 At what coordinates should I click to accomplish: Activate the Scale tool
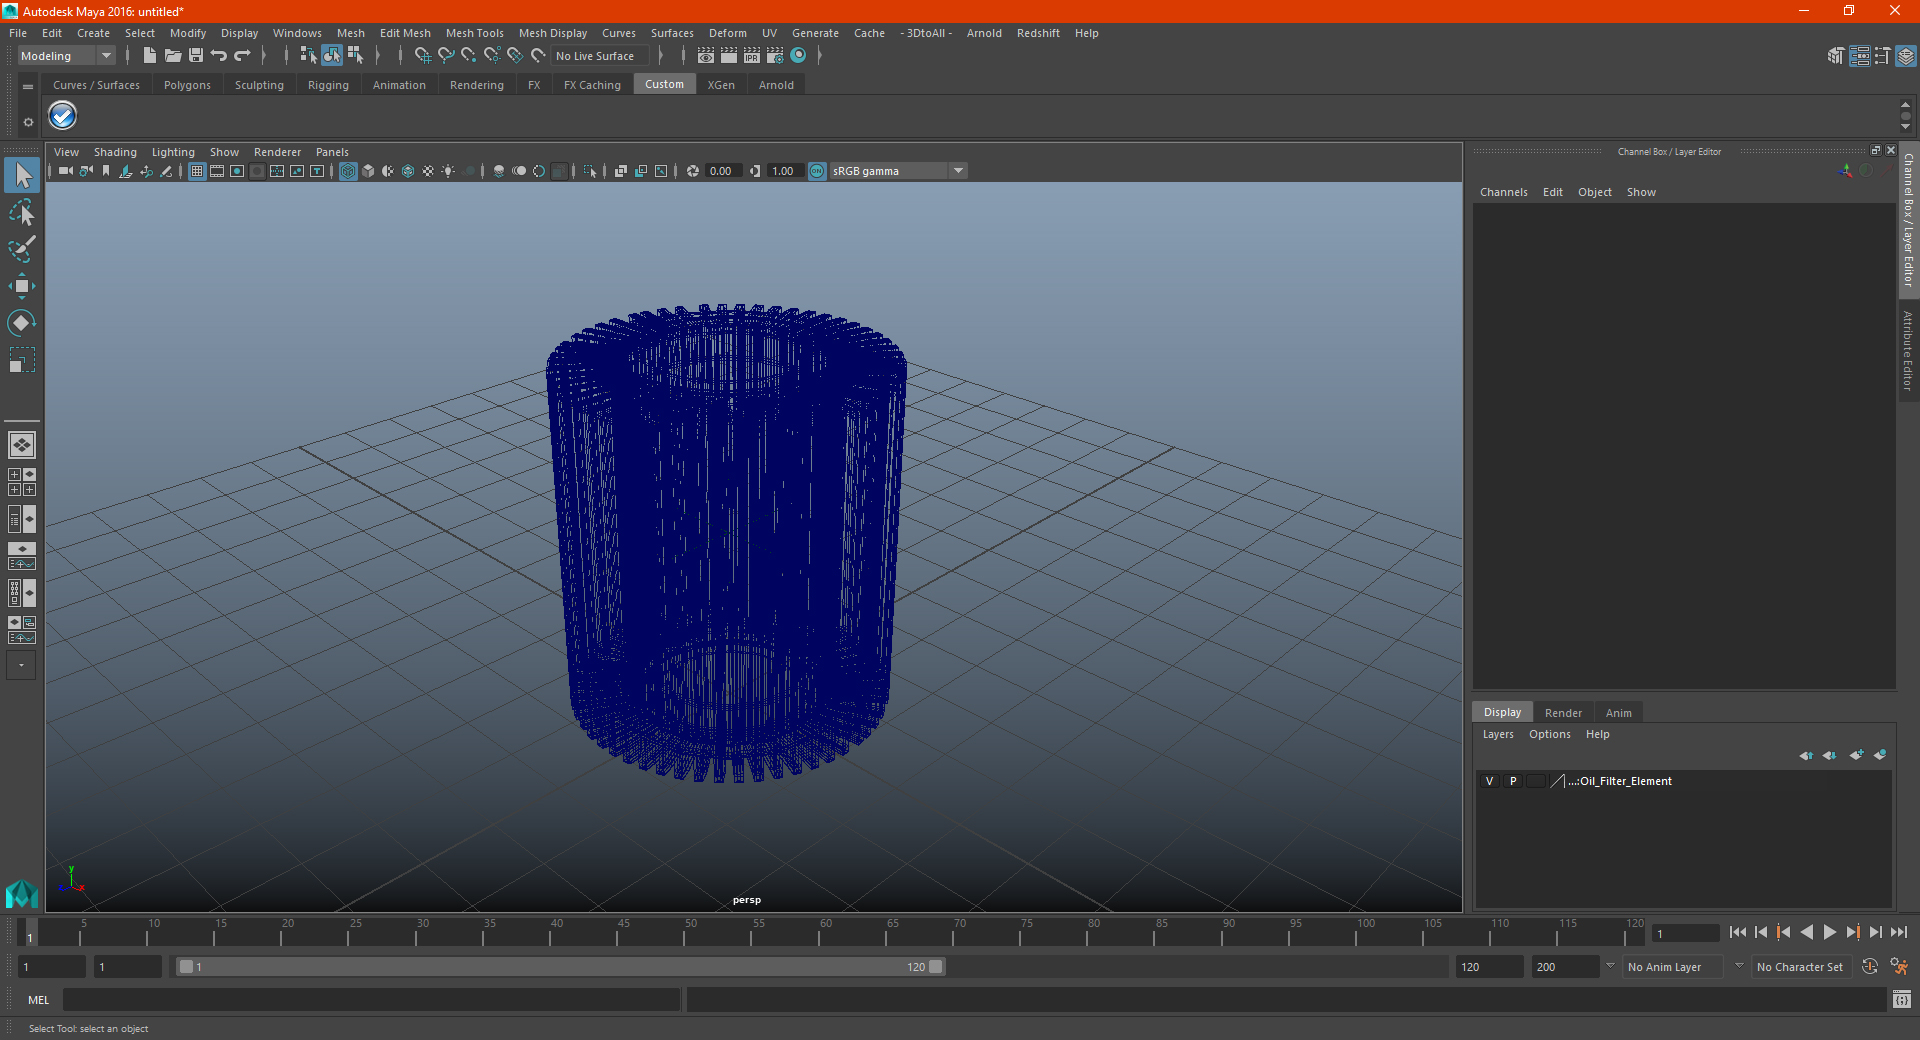(22, 359)
